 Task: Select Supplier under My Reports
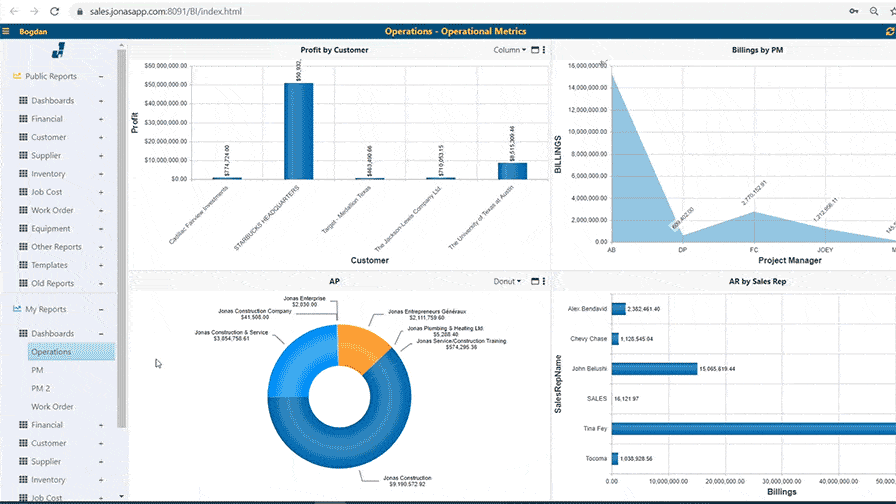[46, 462]
